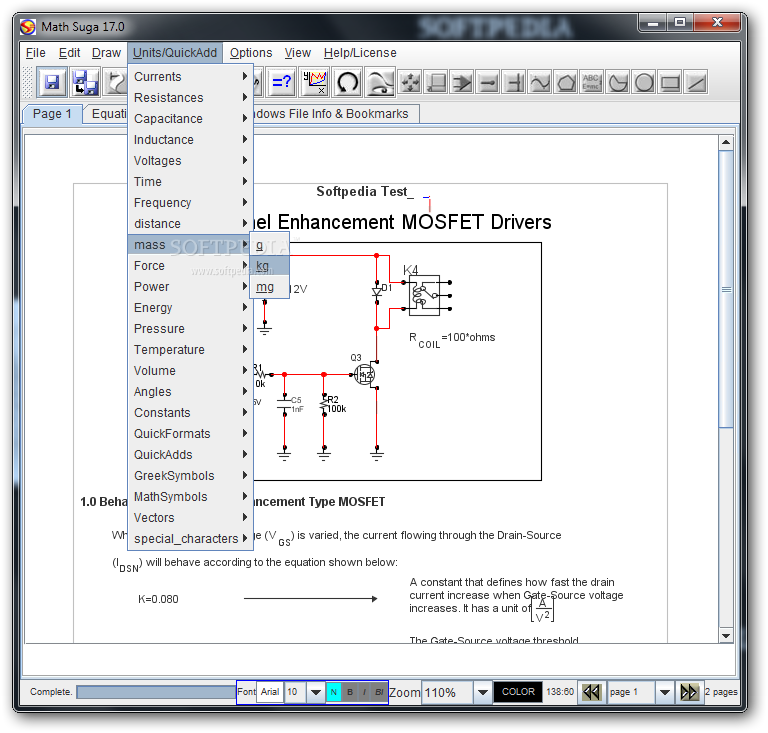
Task: Click the circular refresh arrow icon
Action: click(347, 82)
